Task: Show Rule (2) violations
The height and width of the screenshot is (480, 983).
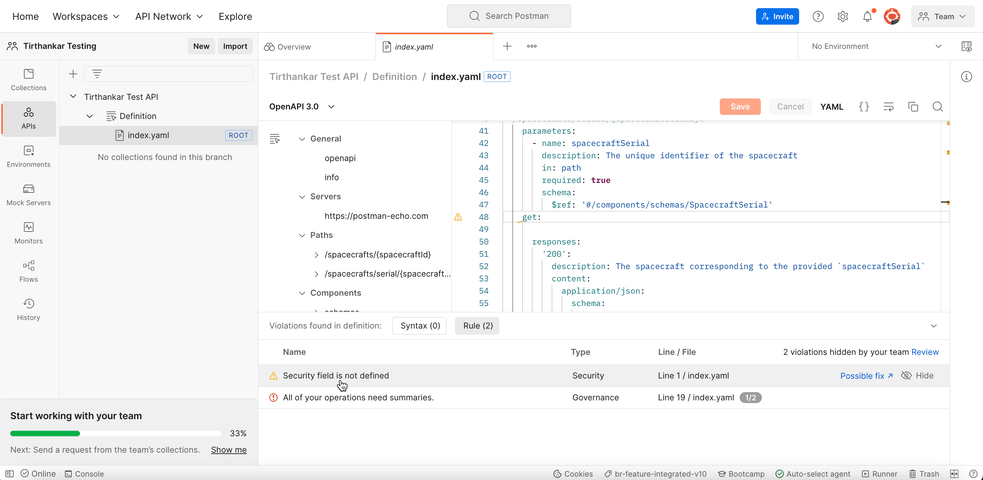Action: click(x=477, y=326)
